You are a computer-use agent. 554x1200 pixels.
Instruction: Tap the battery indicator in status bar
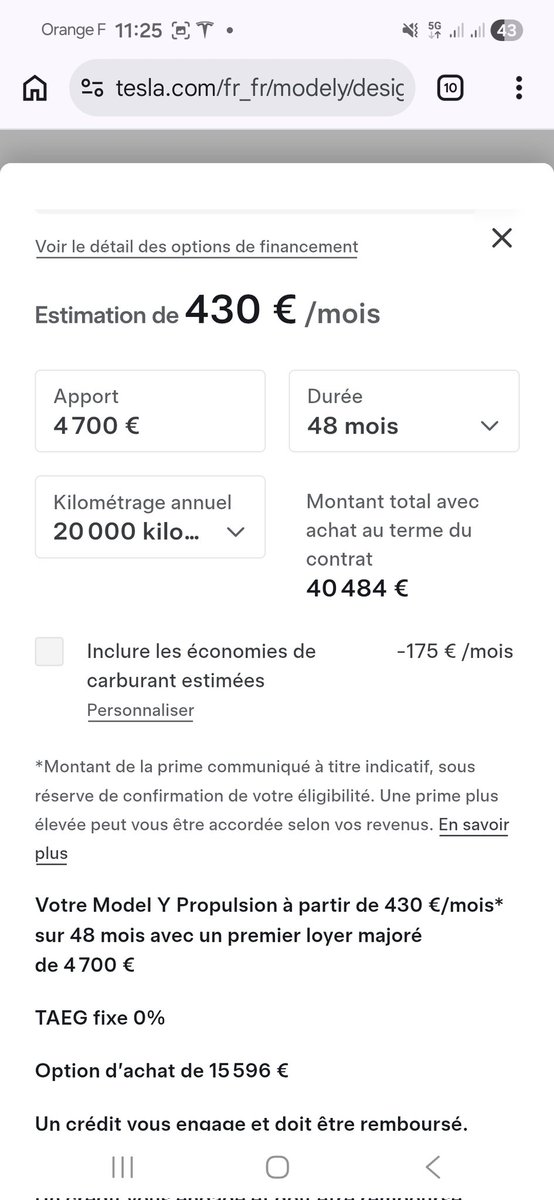tap(507, 31)
